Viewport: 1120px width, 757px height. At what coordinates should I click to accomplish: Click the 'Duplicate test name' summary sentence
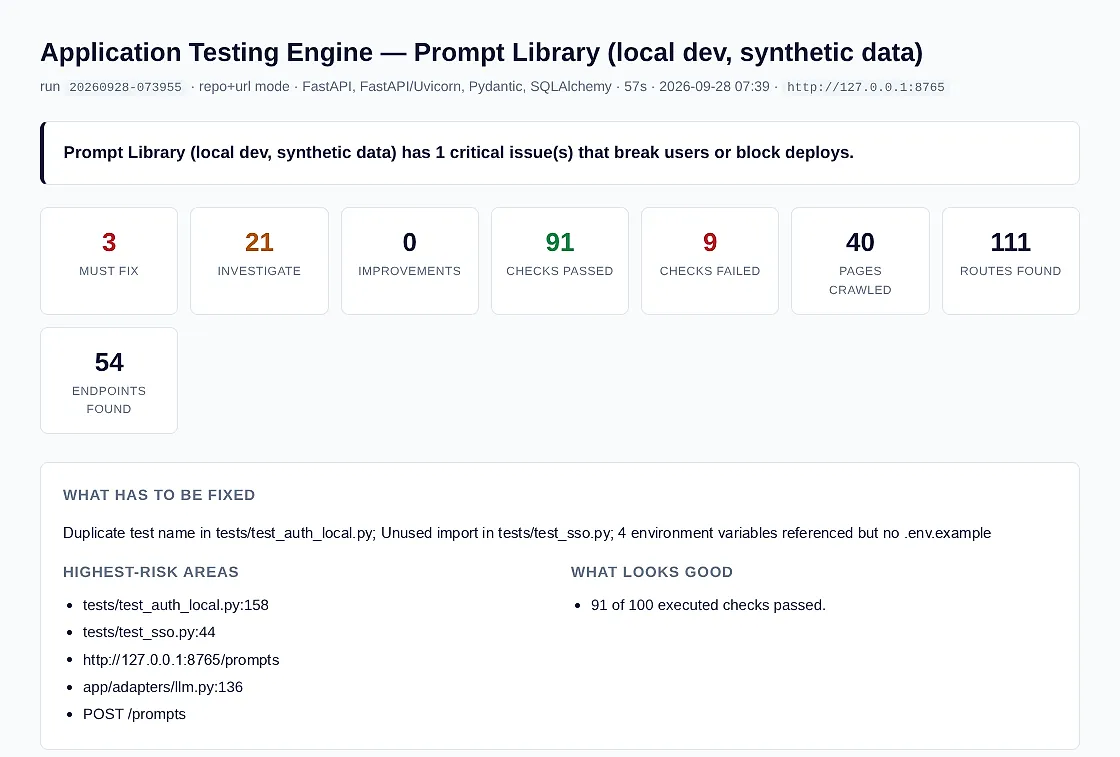526,533
